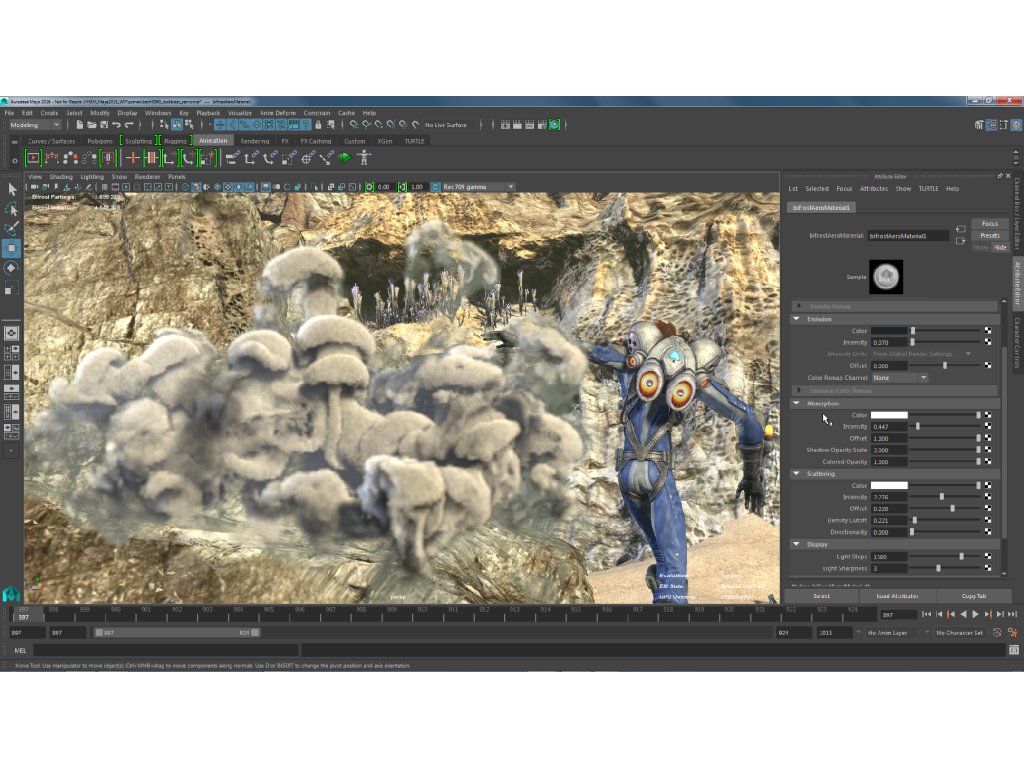Viewport: 1024px width, 768px height.
Task: Switch to the Rendering shelf tab
Action: point(254,141)
